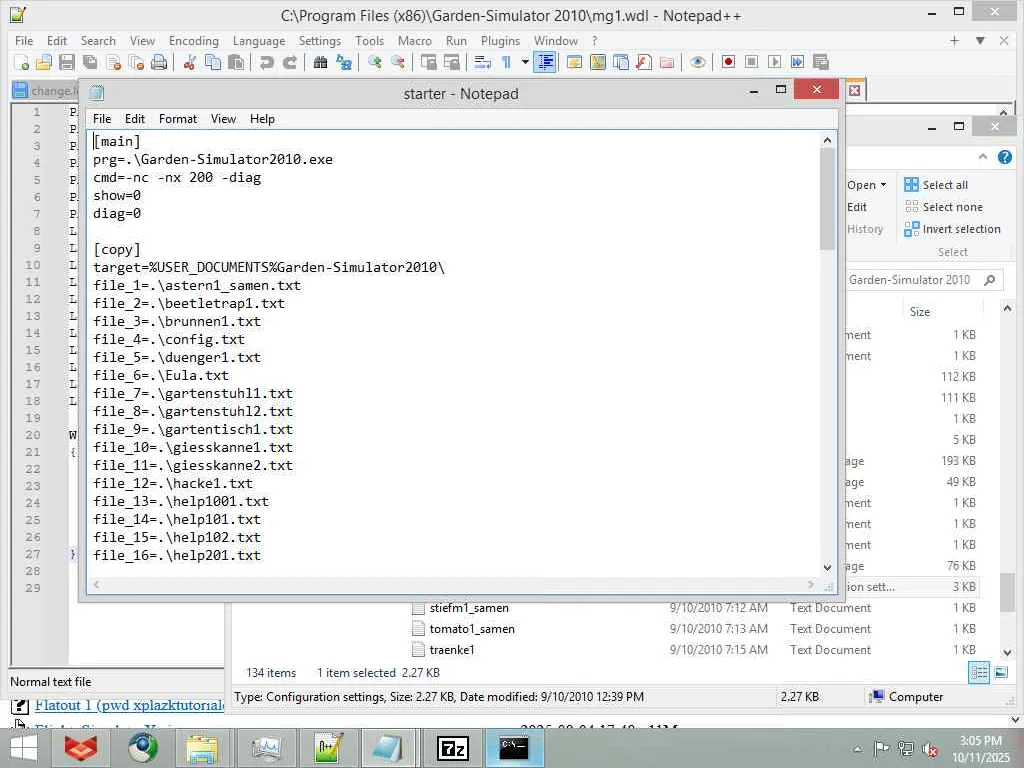Select tomato1_samen file in Explorer
The width and height of the screenshot is (1024, 768).
pos(472,629)
